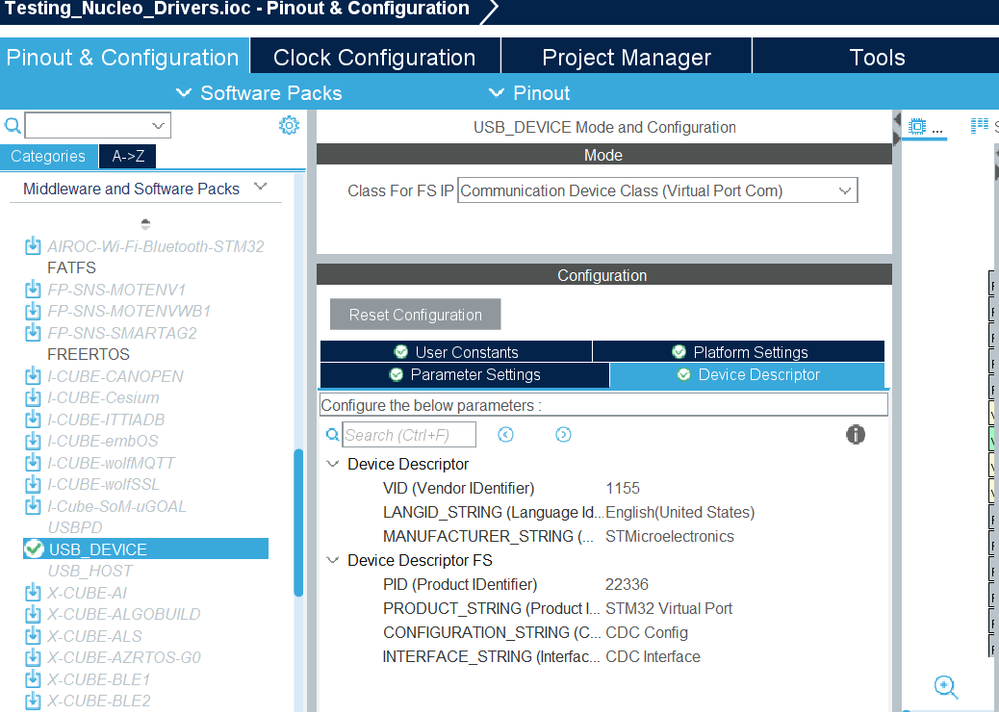Select USB_HOST in the middleware list
Screen dimensions: 999x712
tap(90, 571)
